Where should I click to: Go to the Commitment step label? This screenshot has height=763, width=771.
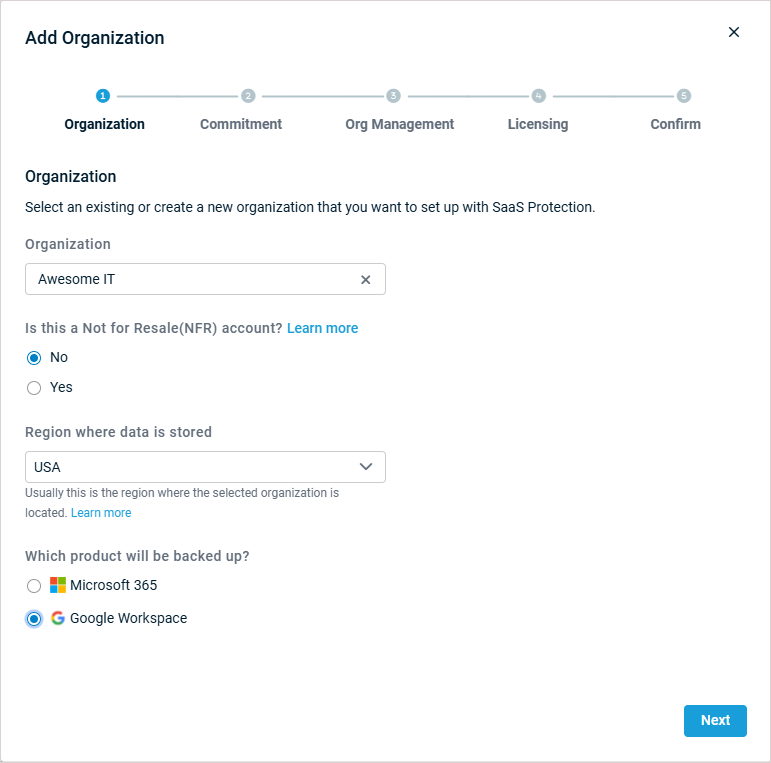(x=241, y=124)
